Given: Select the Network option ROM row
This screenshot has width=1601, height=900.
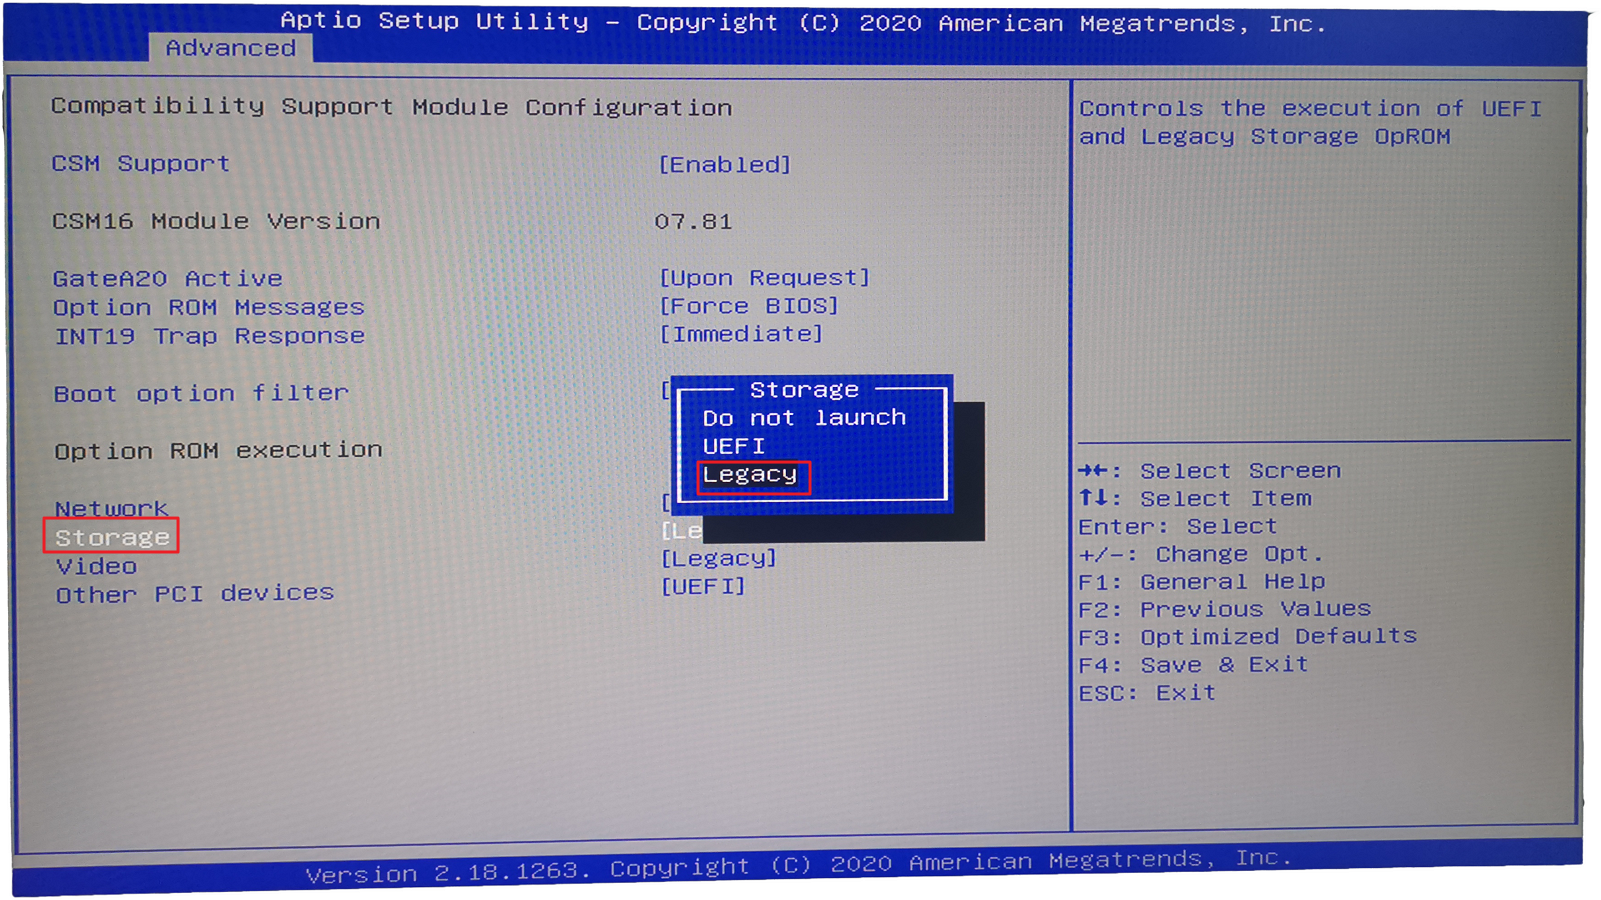Looking at the screenshot, I should click(111, 508).
